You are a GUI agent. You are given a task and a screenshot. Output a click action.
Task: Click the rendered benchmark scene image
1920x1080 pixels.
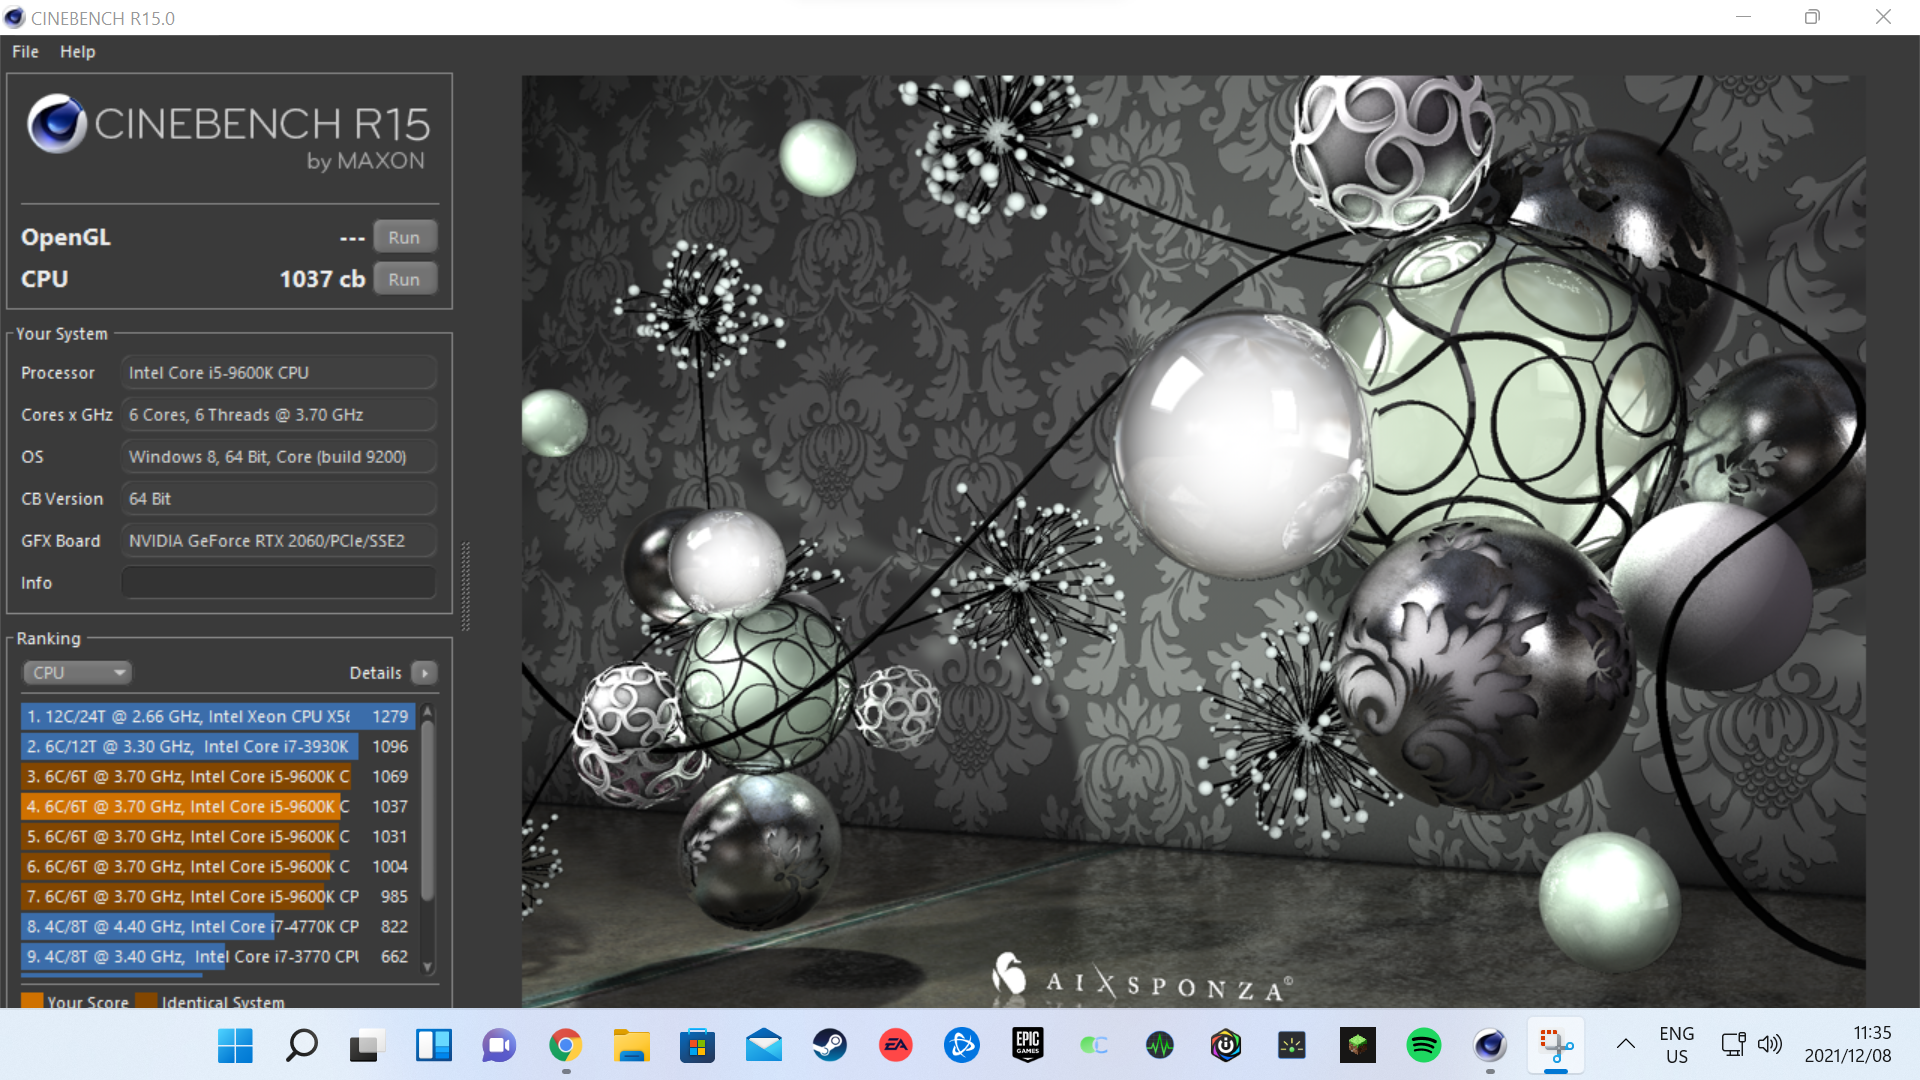pyautogui.click(x=1193, y=541)
